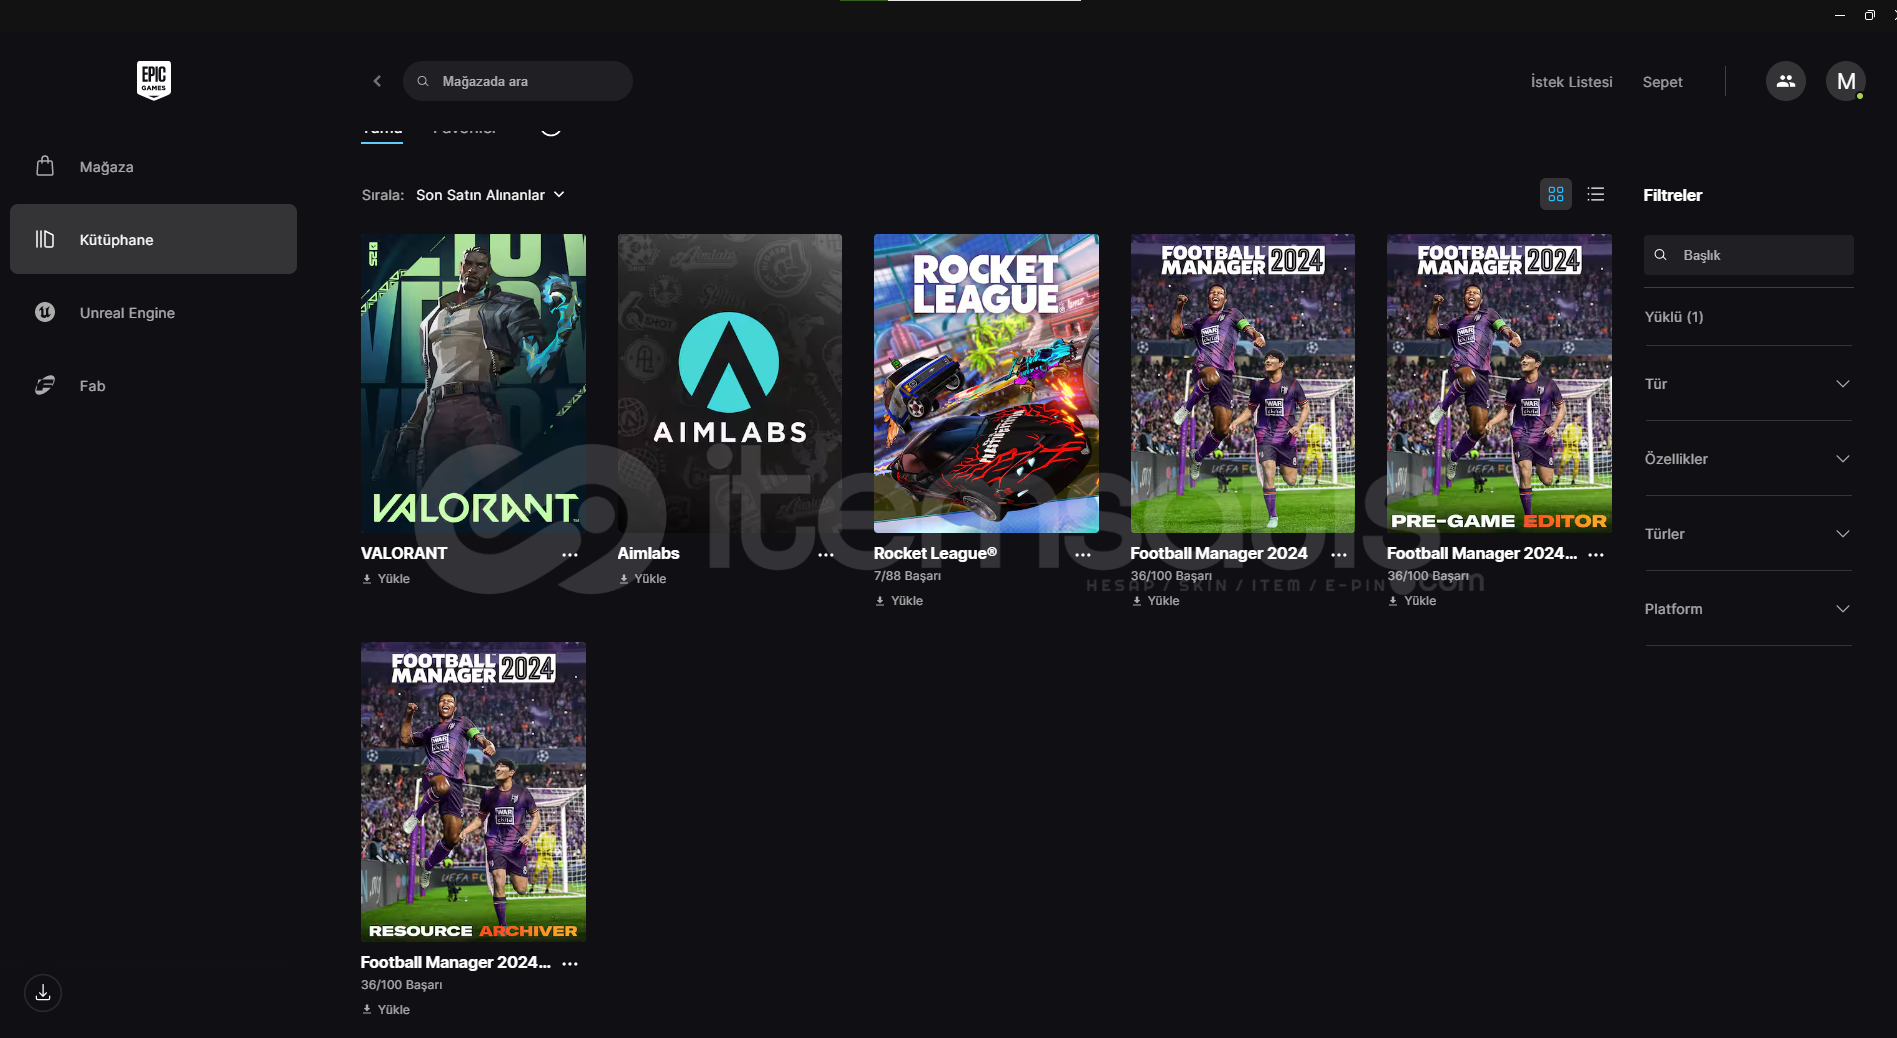The image size is (1897, 1038).
Task: Open the friends list icon
Action: tap(1785, 81)
